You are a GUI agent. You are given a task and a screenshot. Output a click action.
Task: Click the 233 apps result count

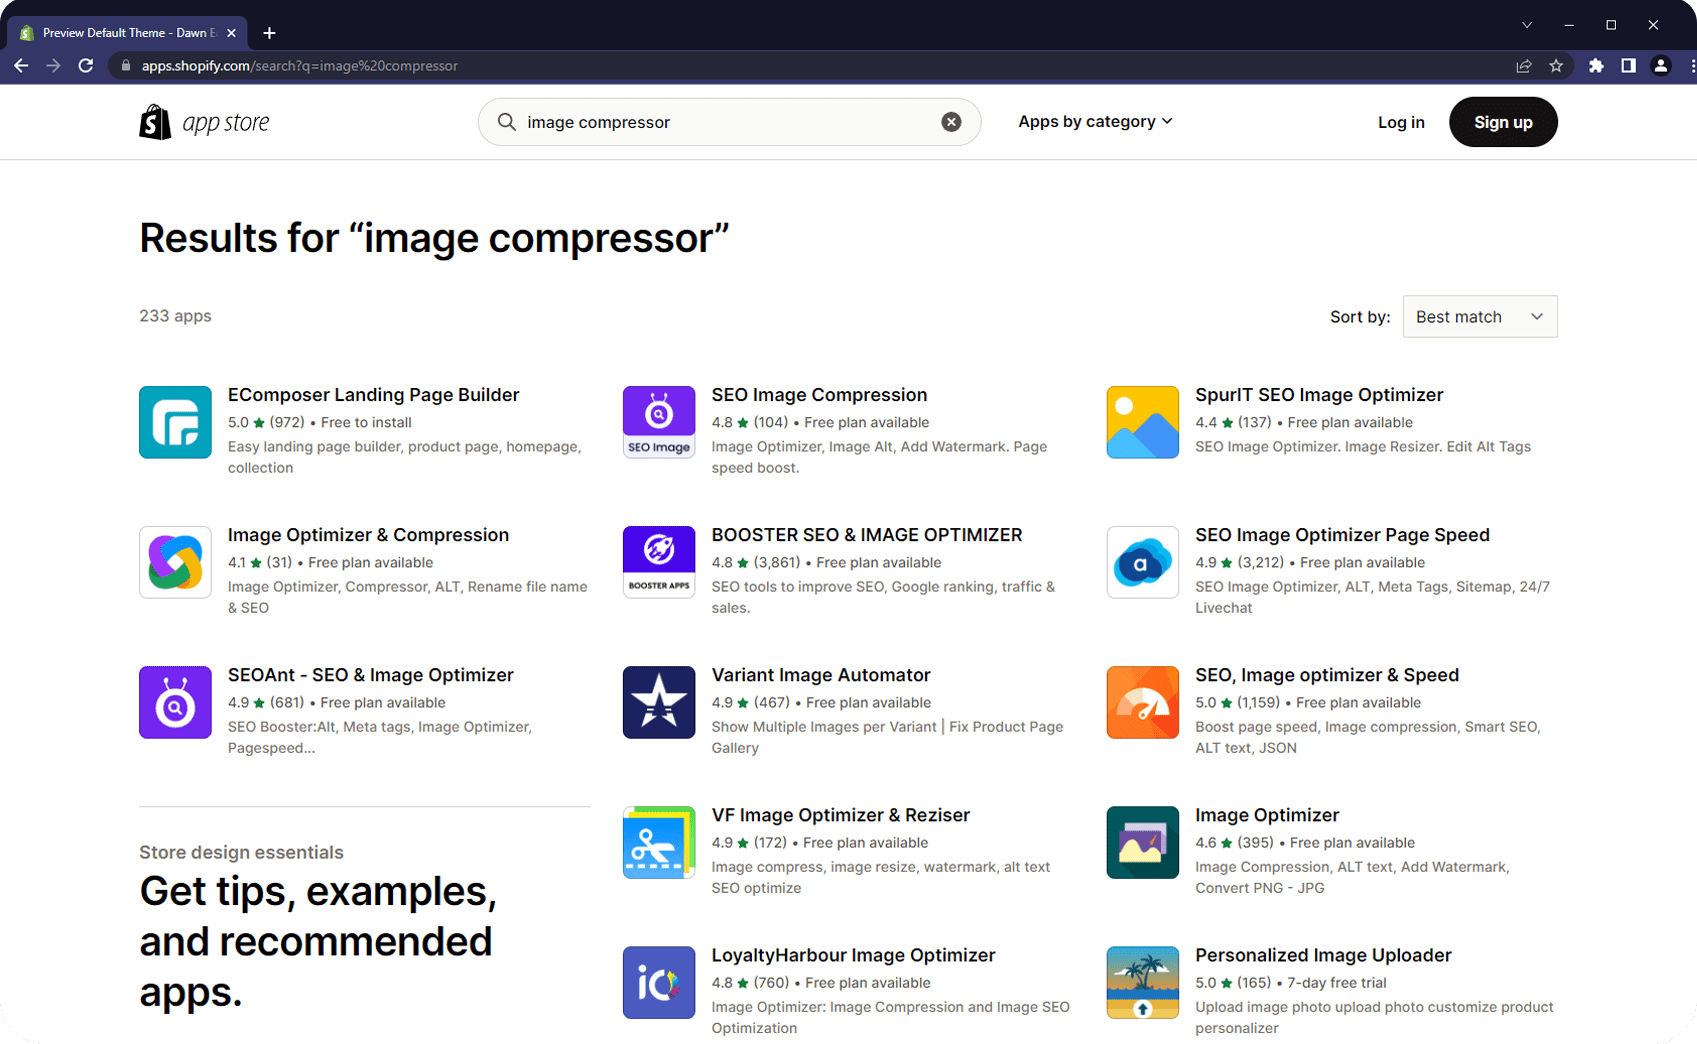175,316
